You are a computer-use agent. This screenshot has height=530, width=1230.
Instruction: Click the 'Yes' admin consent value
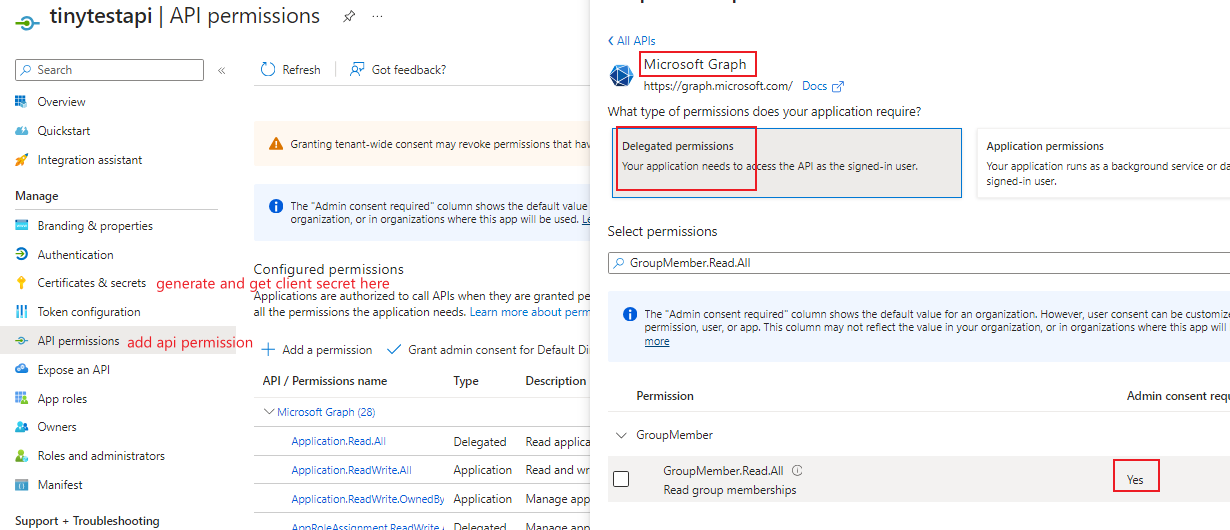point(1135,480)
